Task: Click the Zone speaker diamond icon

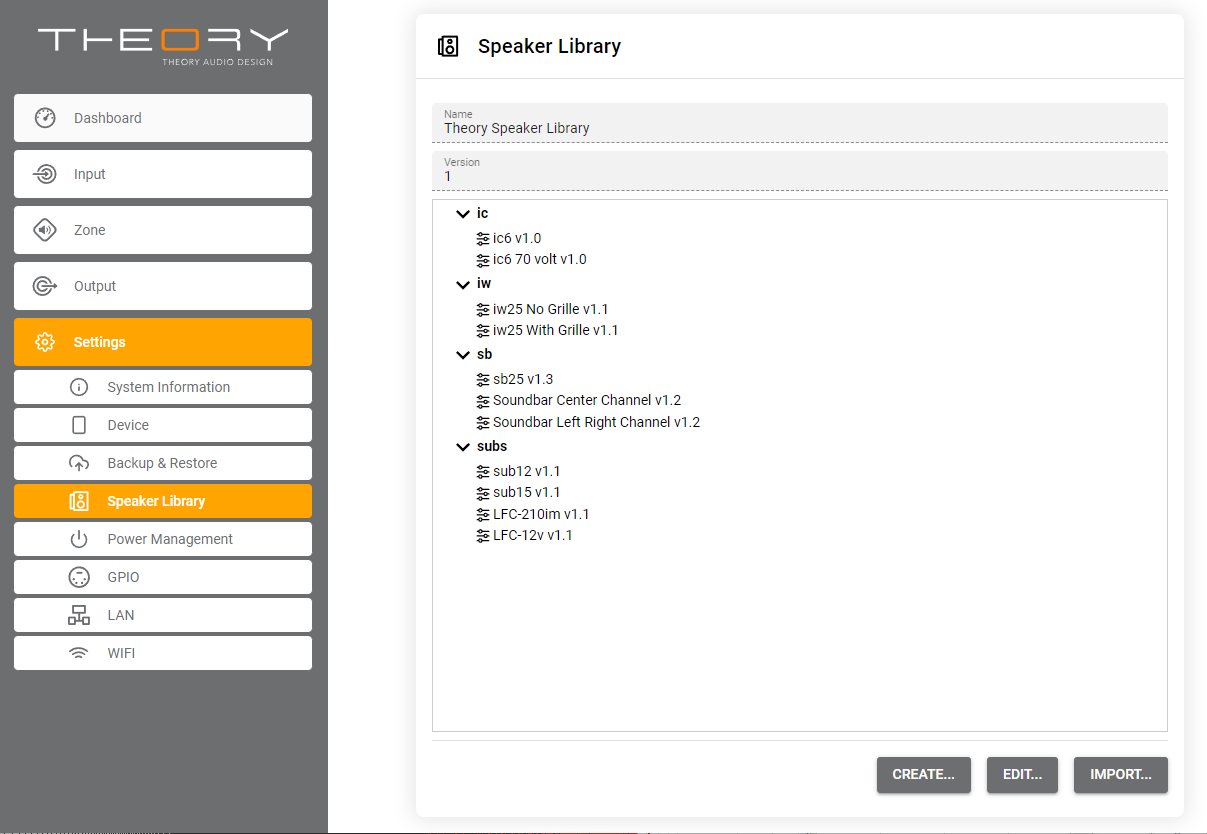Action: 45,230
